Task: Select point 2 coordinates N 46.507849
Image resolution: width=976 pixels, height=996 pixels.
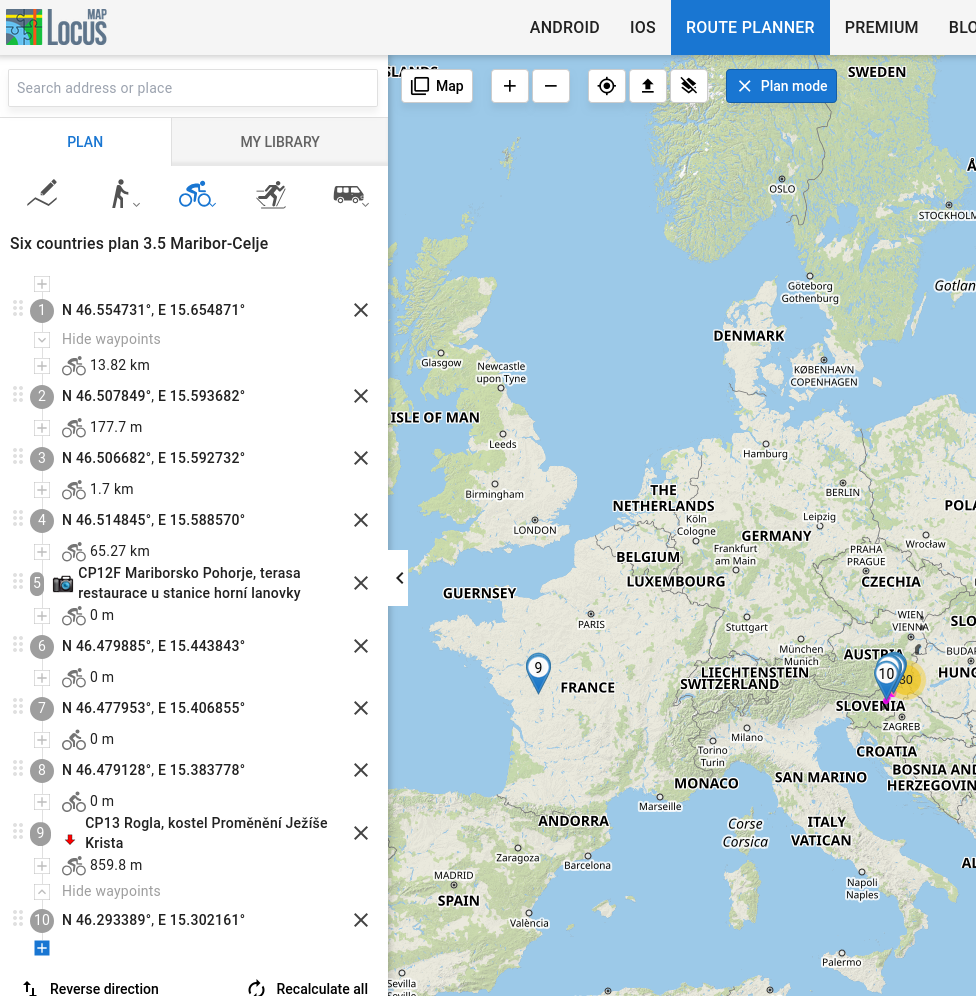Action: click(x=154, y=396)
